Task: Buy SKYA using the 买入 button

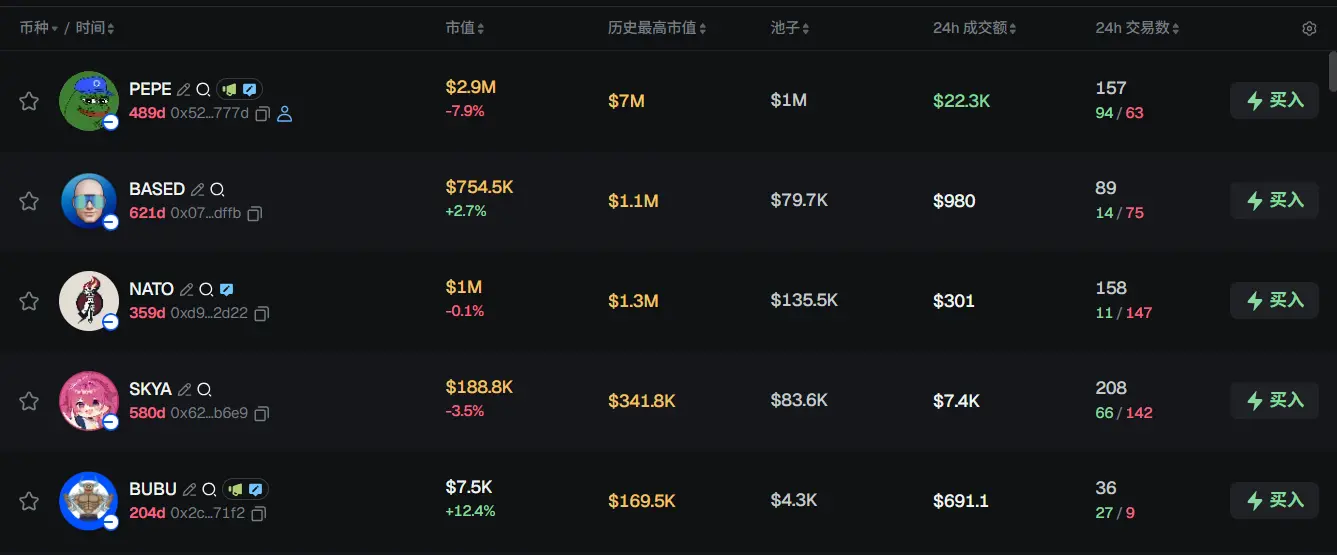Action: pyautogui.click(x=1274, y=401)
